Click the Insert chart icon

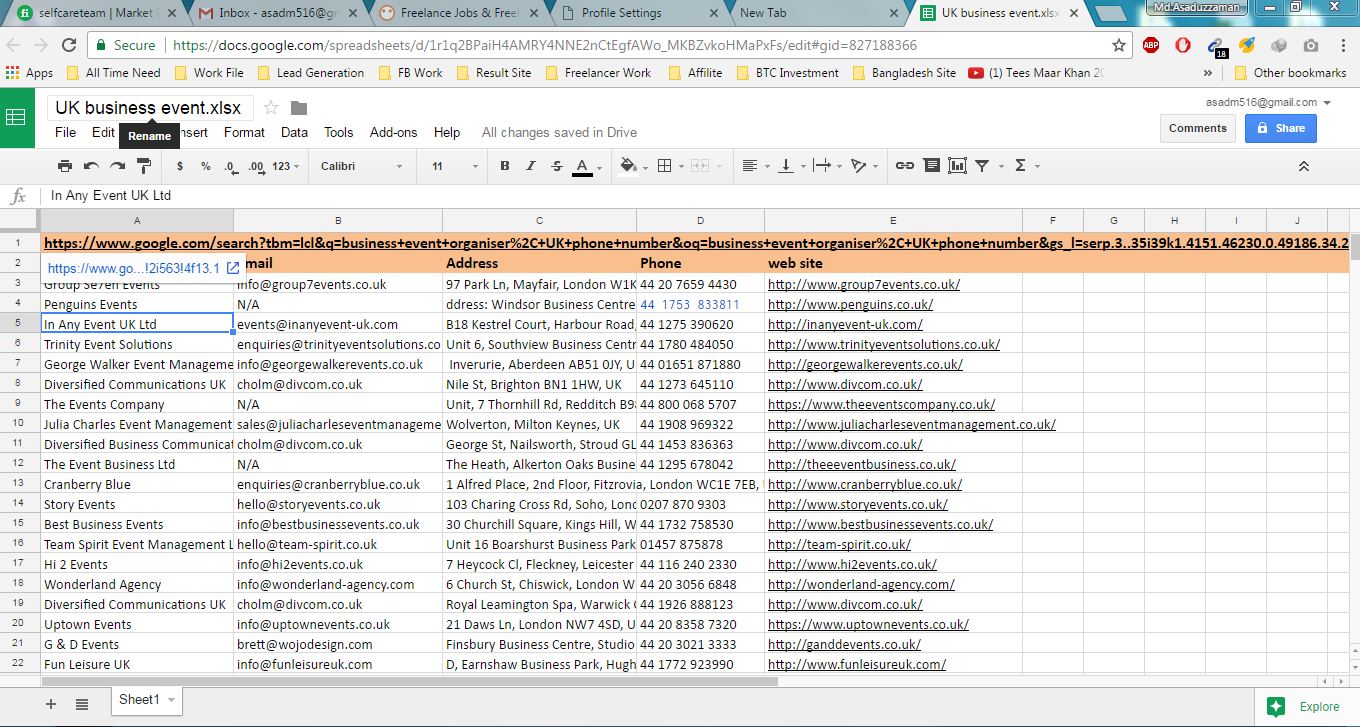point(957,166)
